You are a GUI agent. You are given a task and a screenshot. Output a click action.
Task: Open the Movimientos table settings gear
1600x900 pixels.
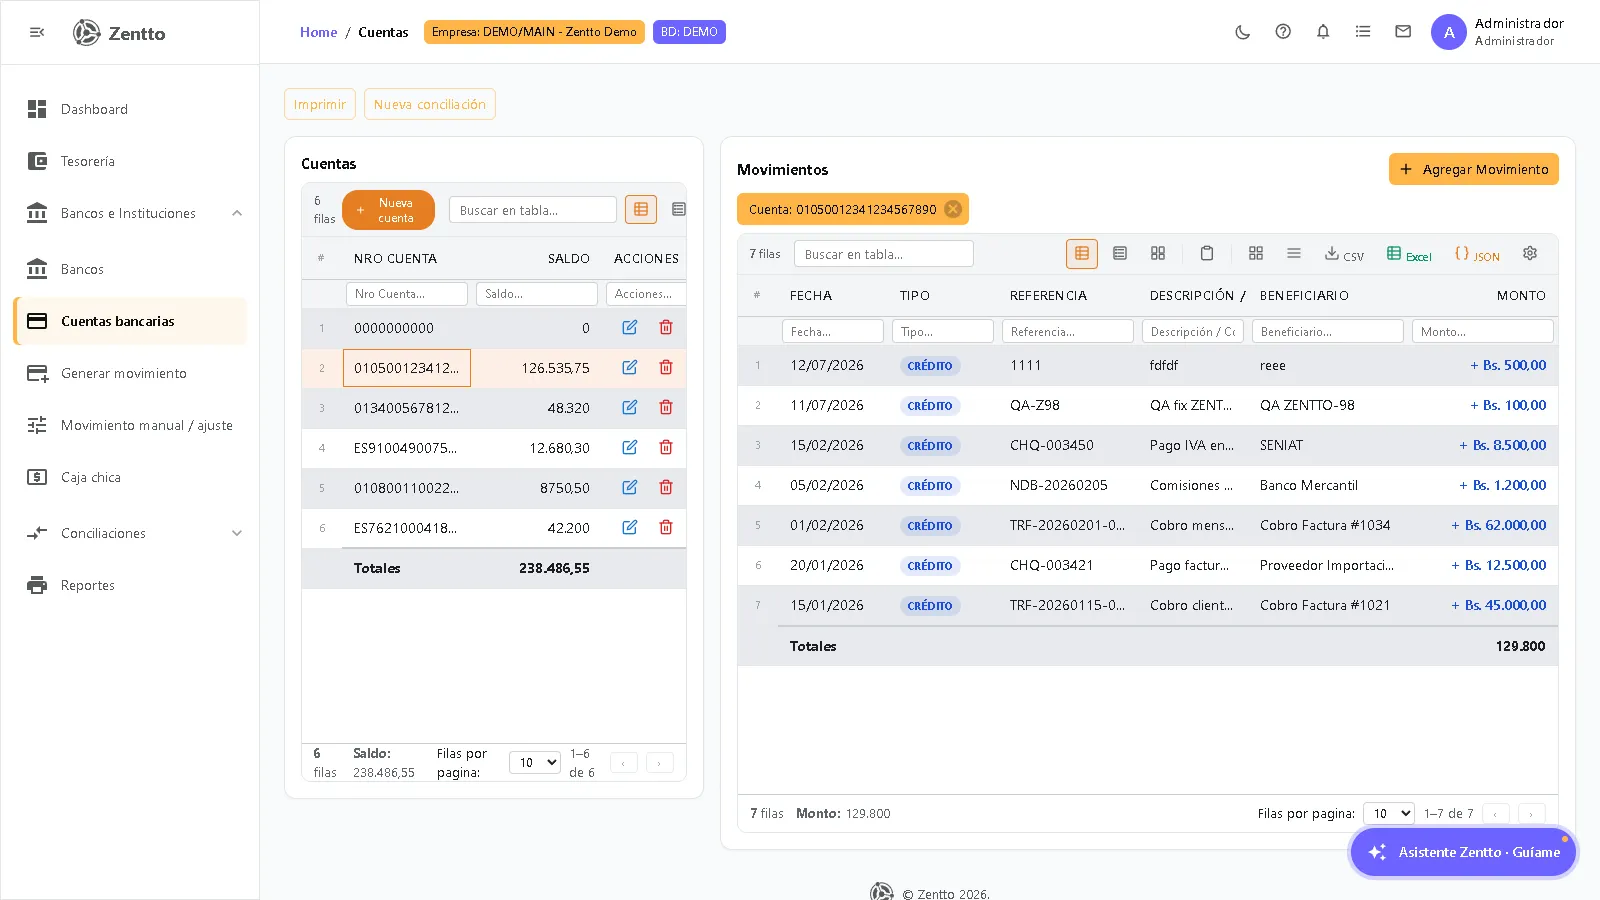point(1530,254)
